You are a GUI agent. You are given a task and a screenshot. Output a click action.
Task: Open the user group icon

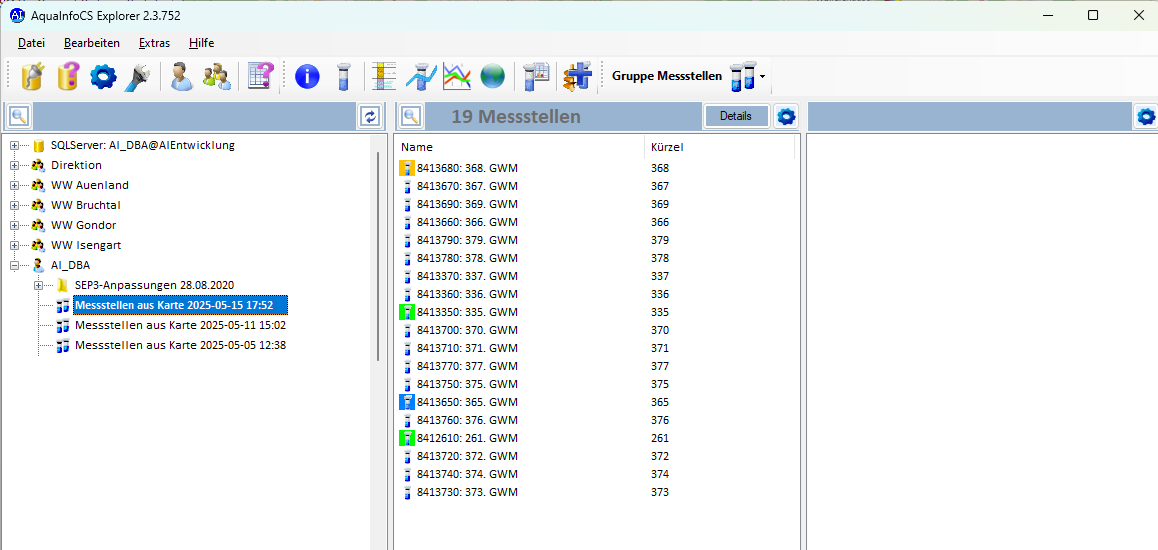coord(217,76)
